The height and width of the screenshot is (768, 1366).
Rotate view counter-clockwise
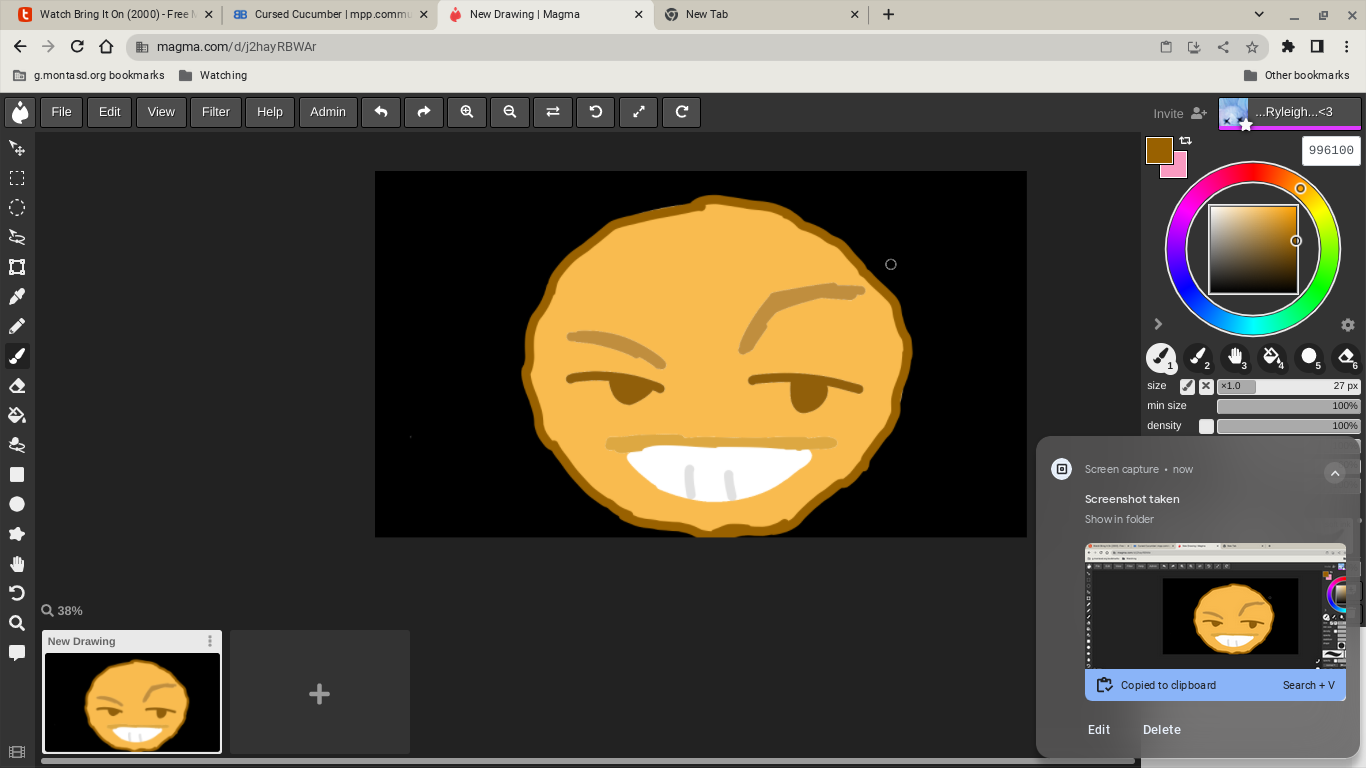596,112
